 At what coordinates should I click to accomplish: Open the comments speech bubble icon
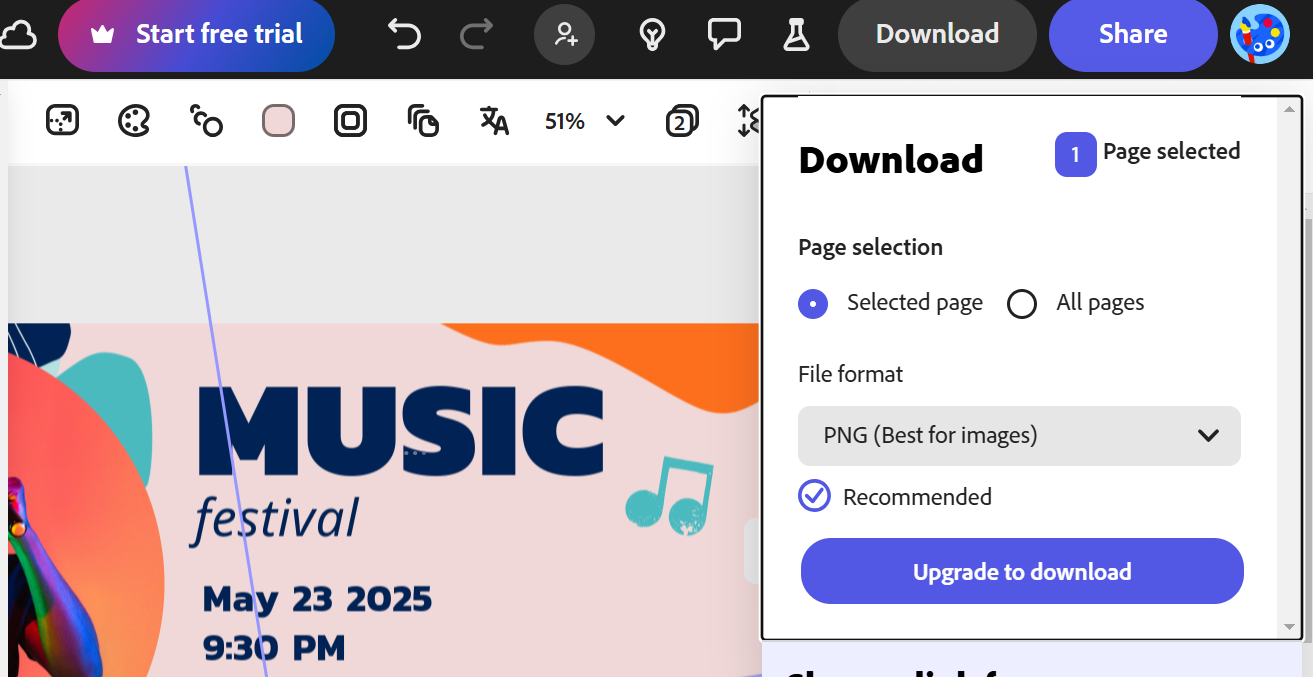[723, 34]
